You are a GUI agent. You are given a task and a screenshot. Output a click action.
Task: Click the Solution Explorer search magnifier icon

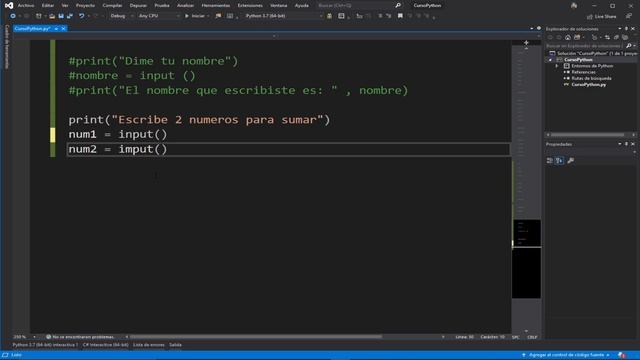point(628,46)
